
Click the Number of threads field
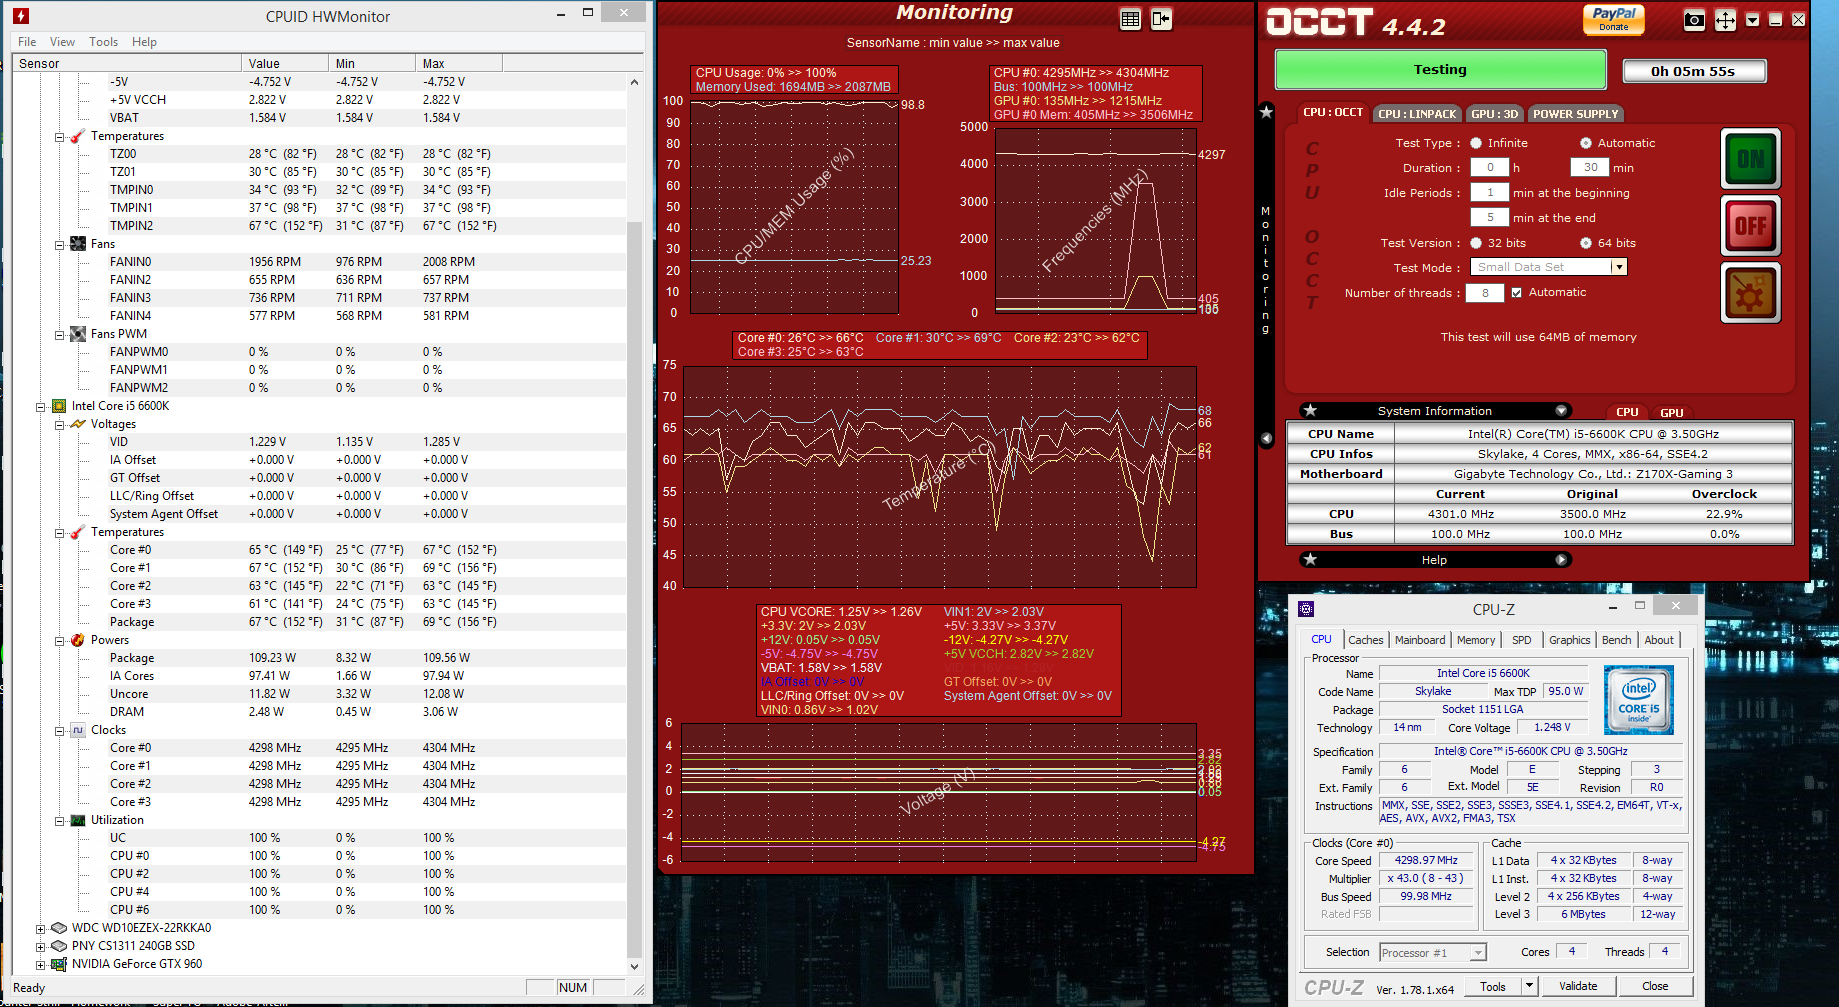pyautogui.click(x=1485, y=293)
